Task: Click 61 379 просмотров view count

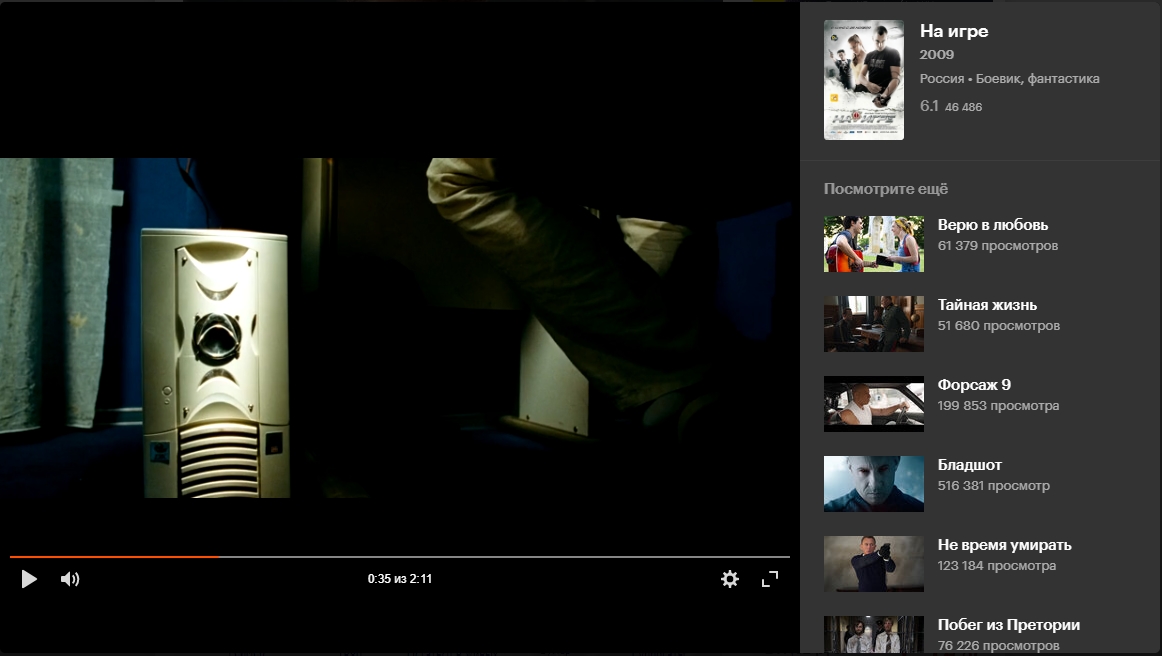Action: click(997, 245)
